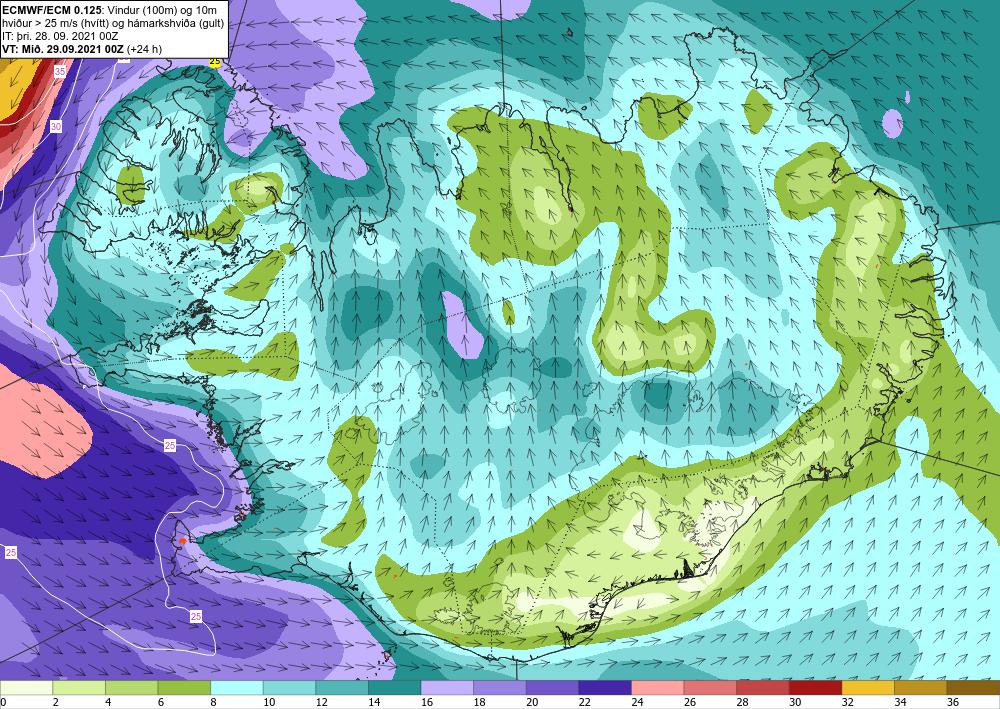Click the legend scale value 22
The height and width of the screenshot is (709, 1000).
click(584, 703)
